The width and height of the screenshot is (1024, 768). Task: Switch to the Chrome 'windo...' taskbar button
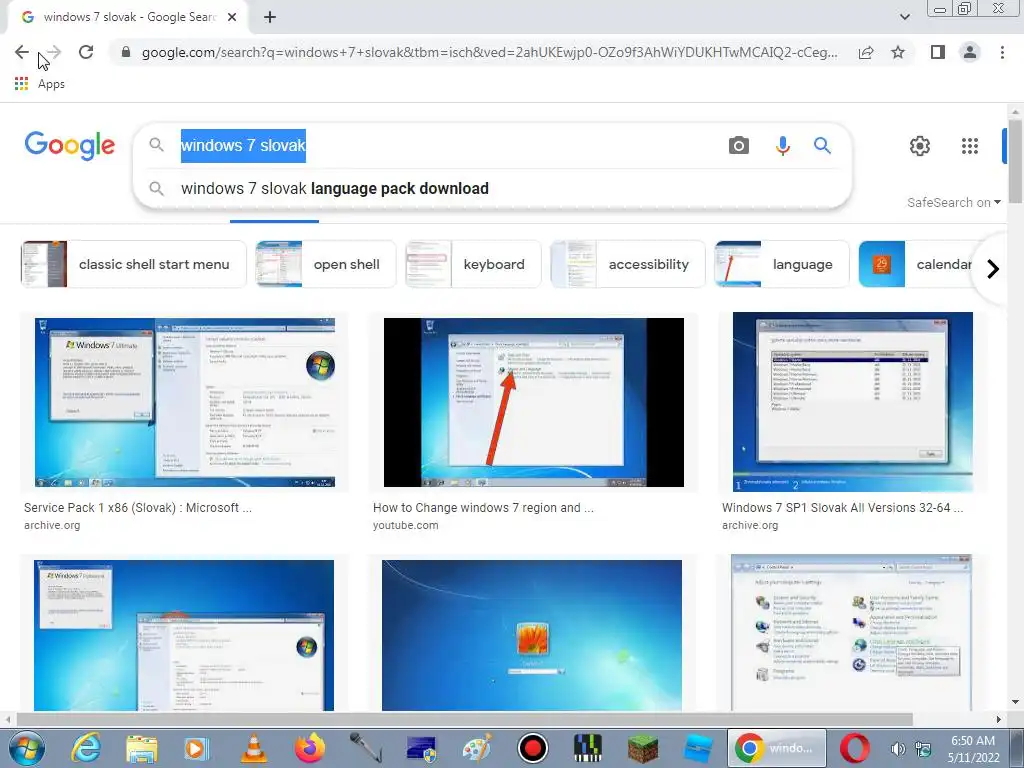(777, 748)
